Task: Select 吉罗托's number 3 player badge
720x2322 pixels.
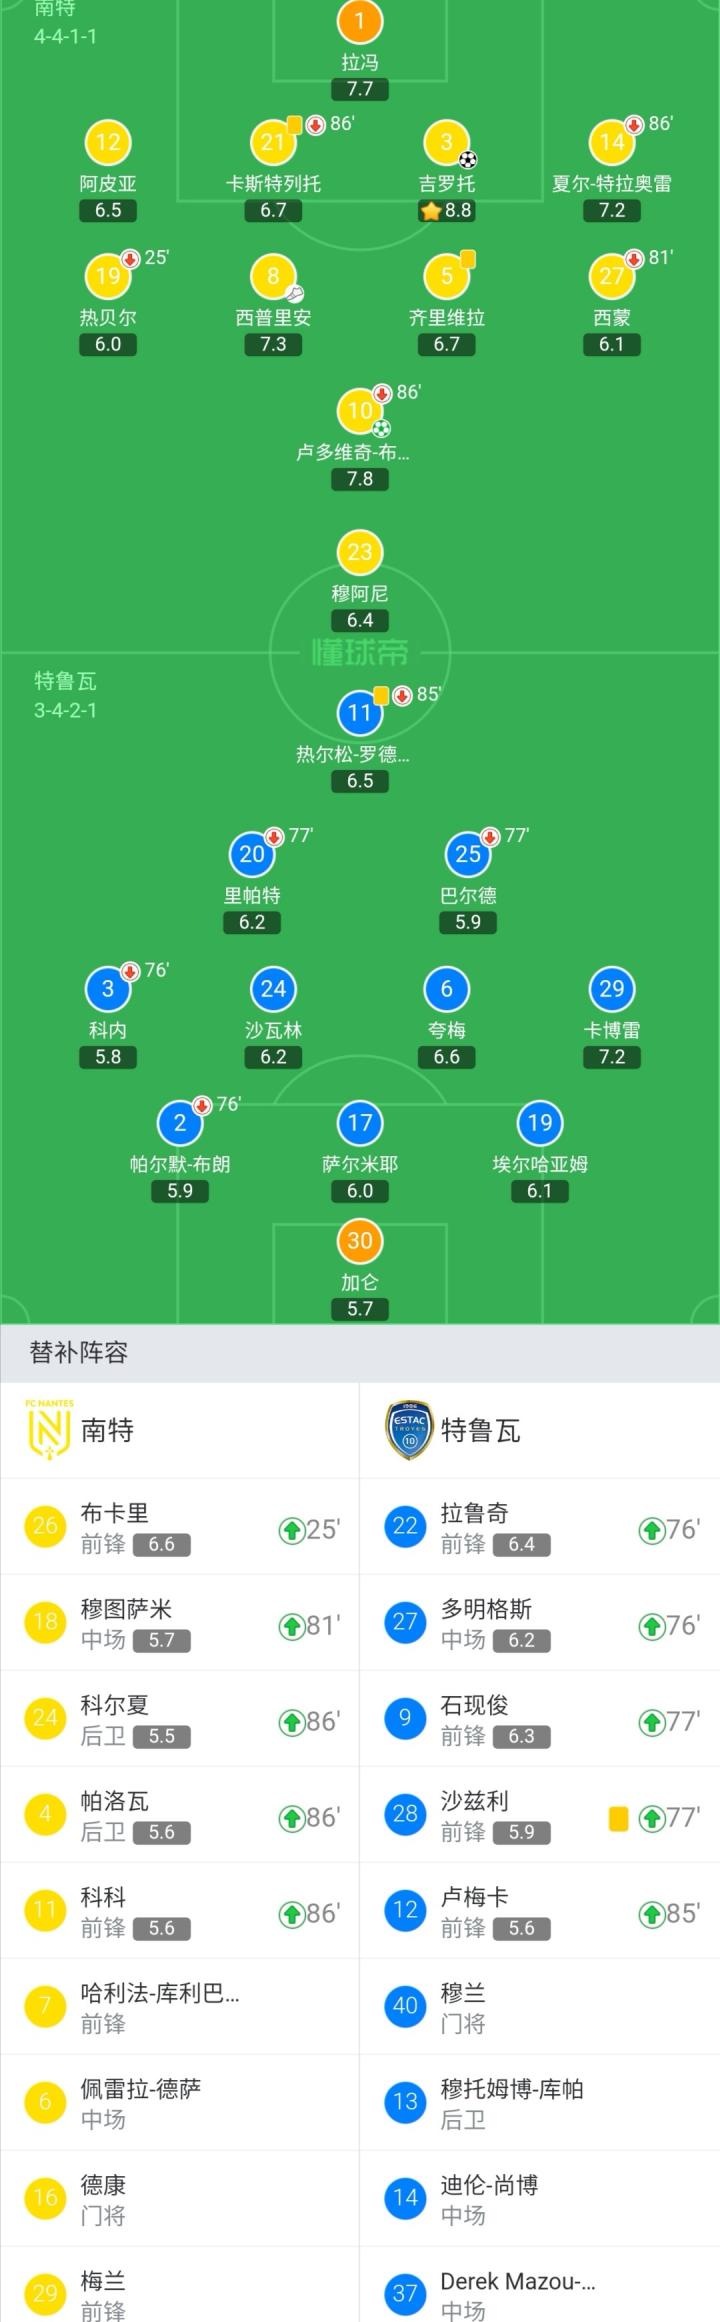Action: pos(446,142)
